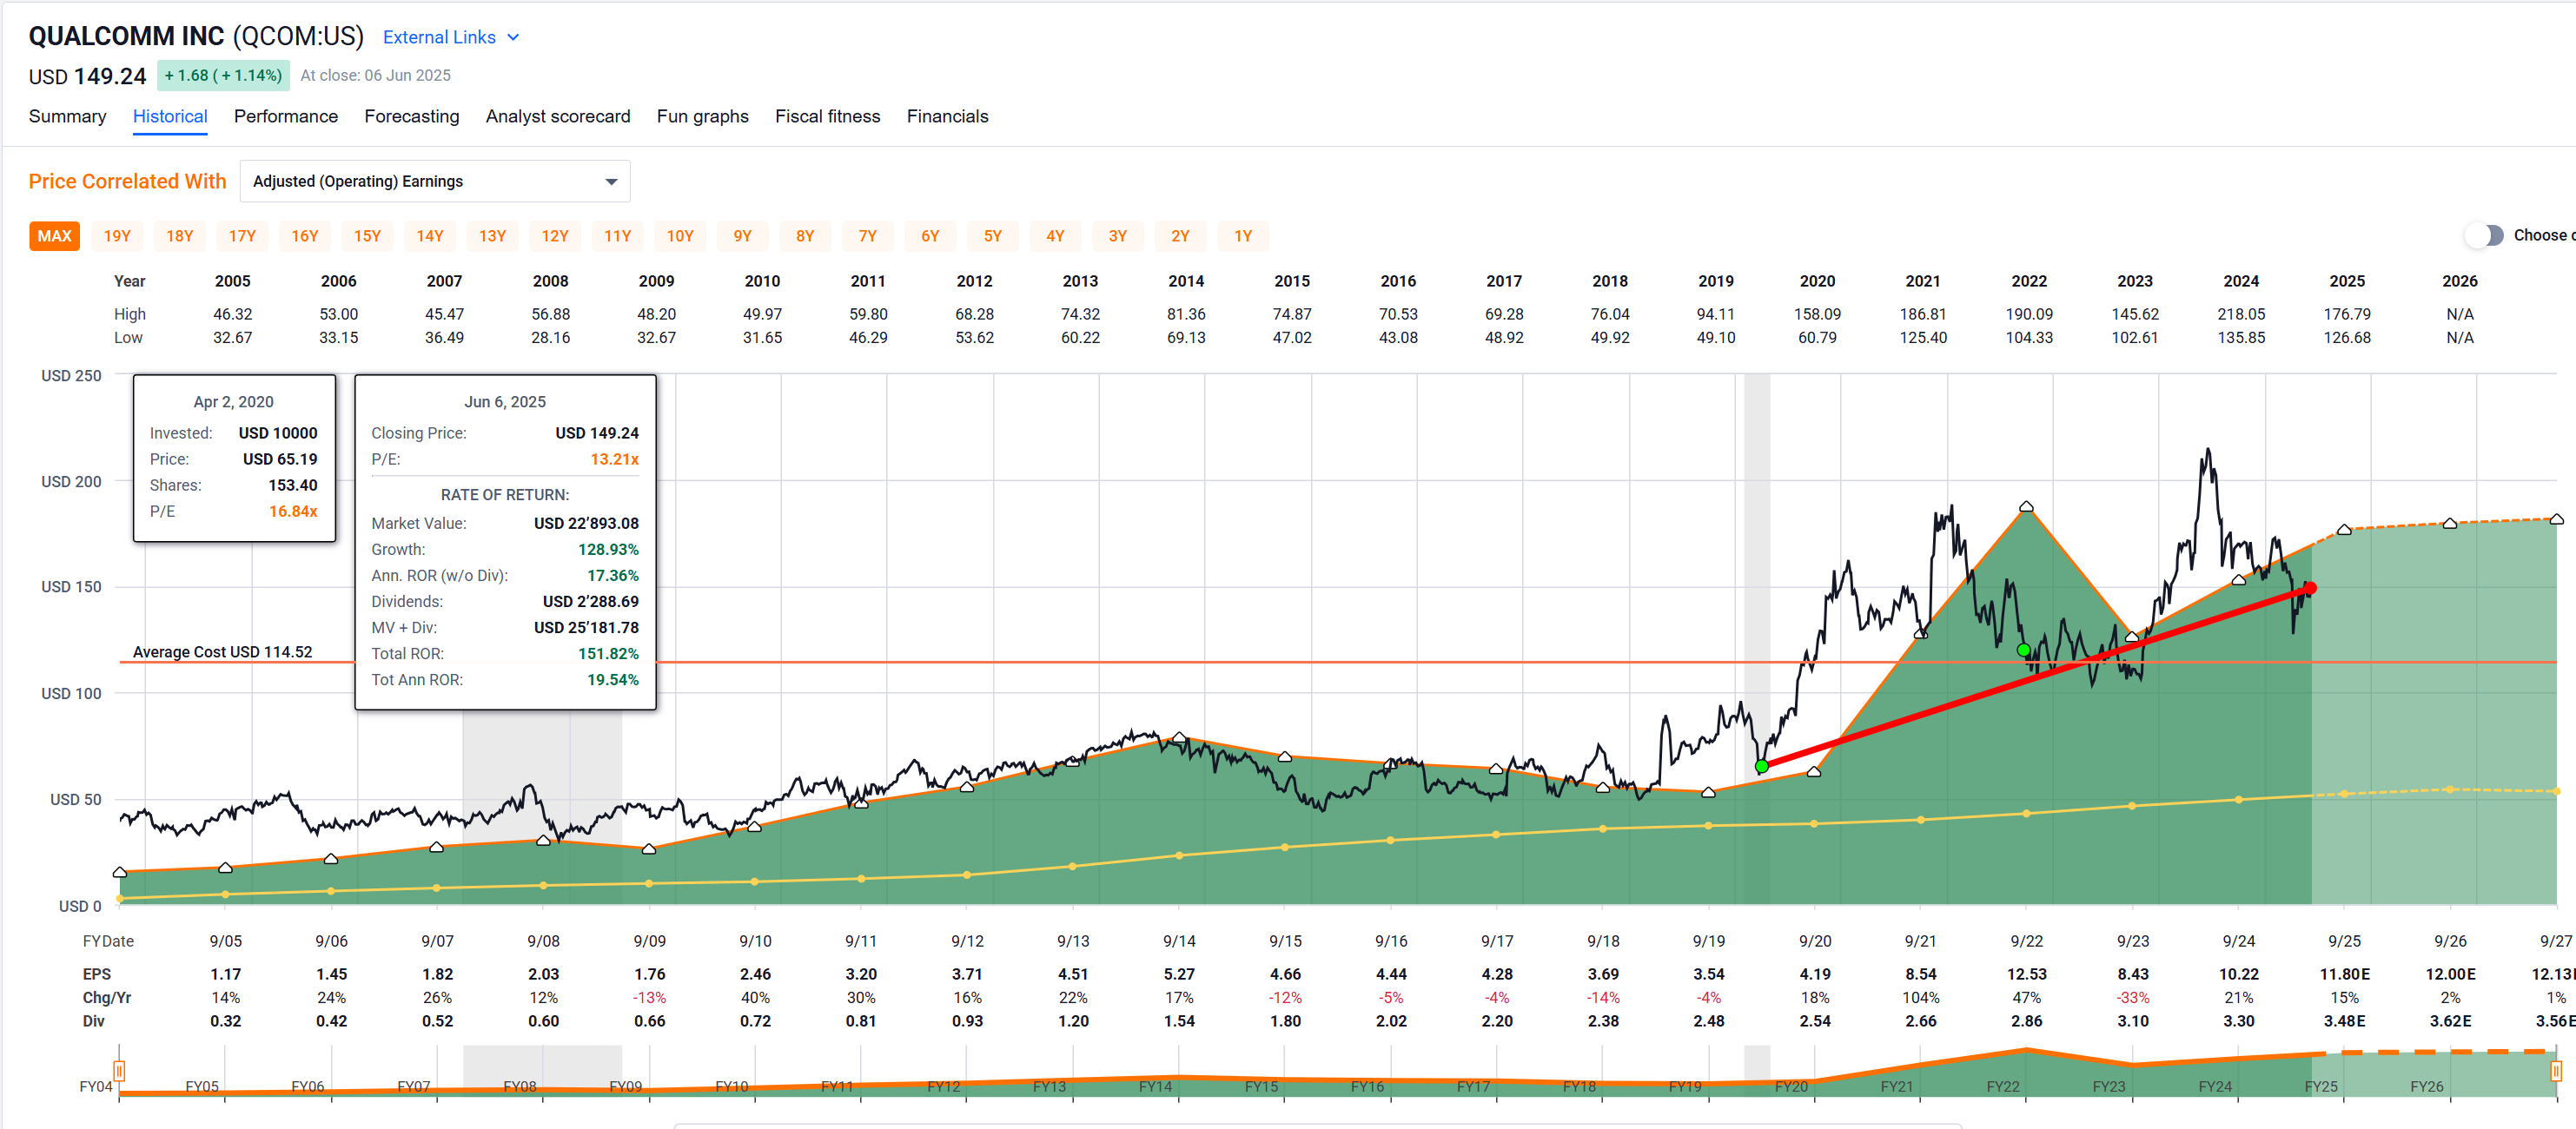Click the green dot on the average cost line
This screenshot has height=1129, width=2576.
click(x=2024, y=651)
